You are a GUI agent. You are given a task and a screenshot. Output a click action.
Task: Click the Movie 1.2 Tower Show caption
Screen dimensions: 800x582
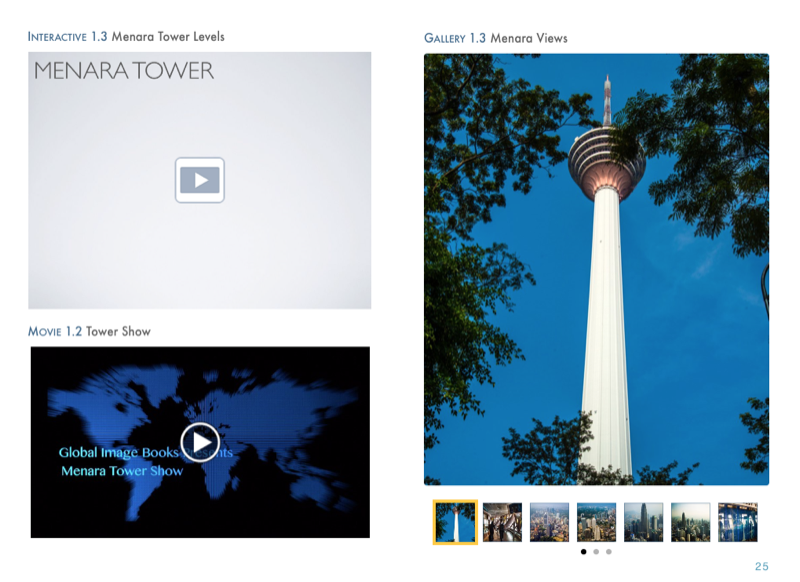tap(89, 331)
